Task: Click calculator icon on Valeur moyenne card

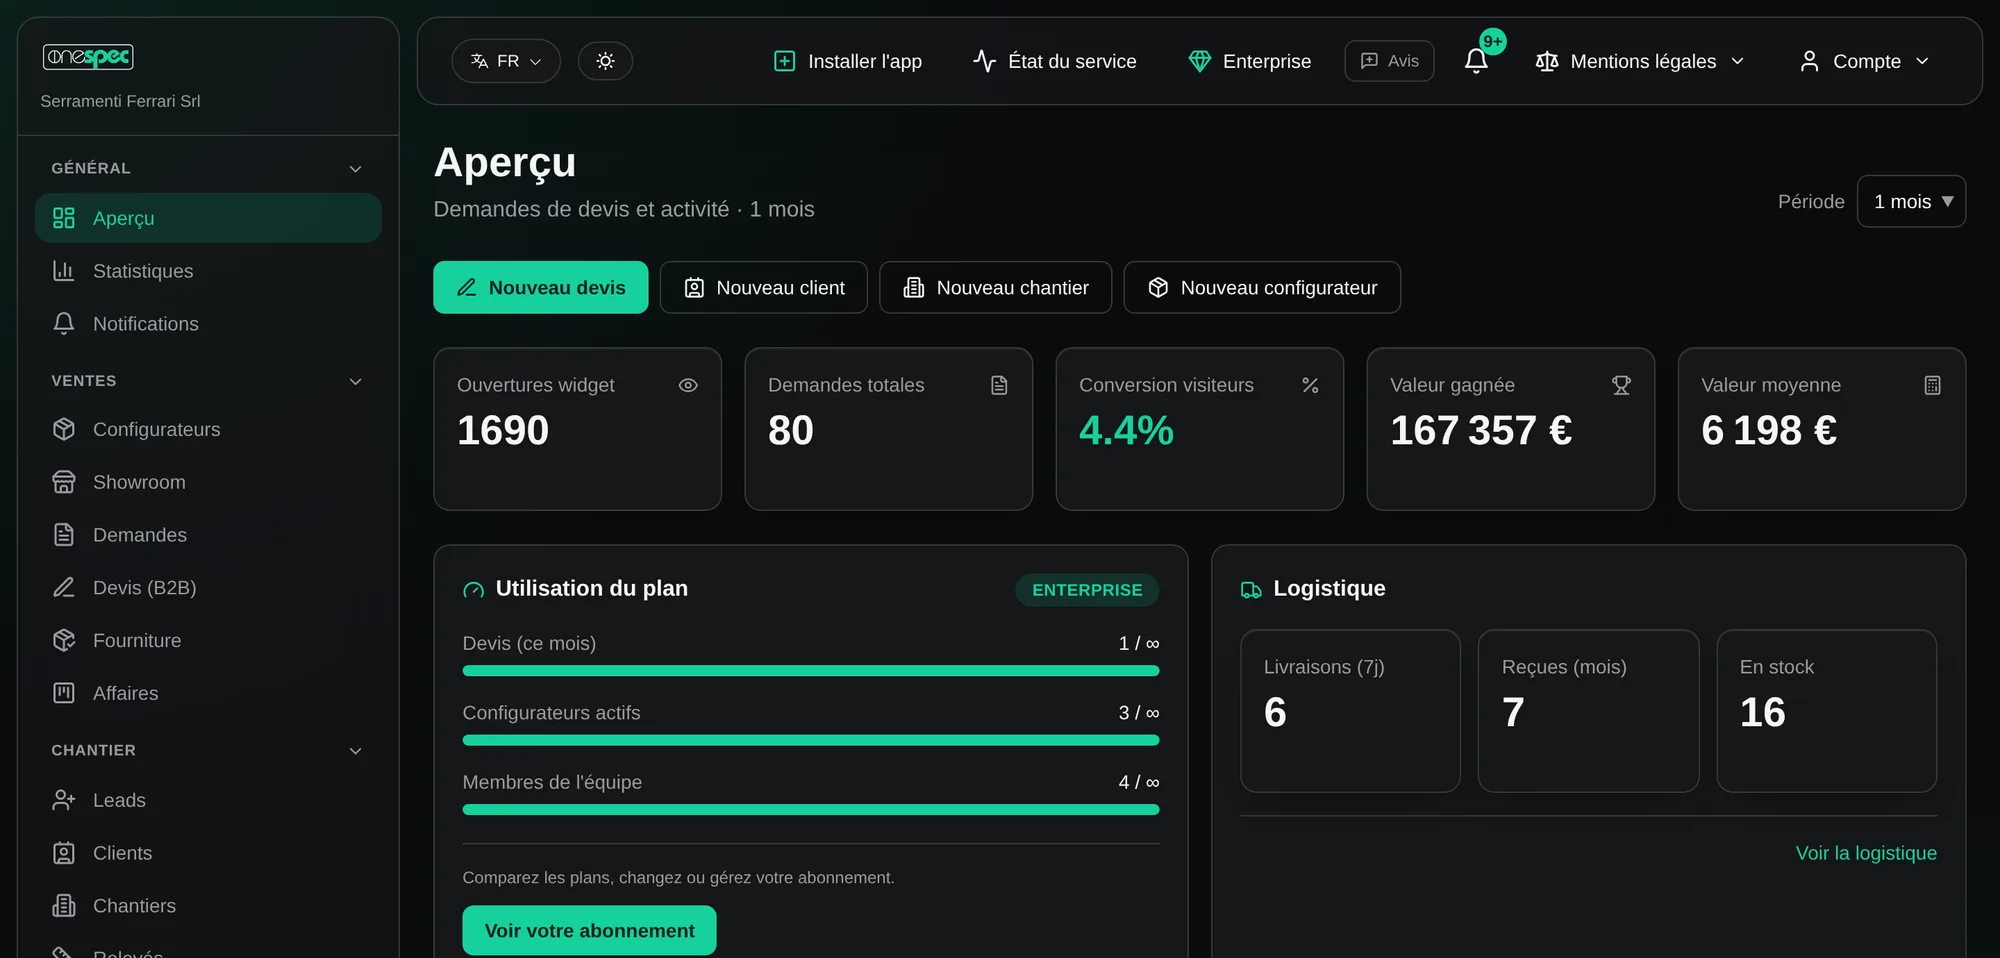Action: tap(1932, 385)
